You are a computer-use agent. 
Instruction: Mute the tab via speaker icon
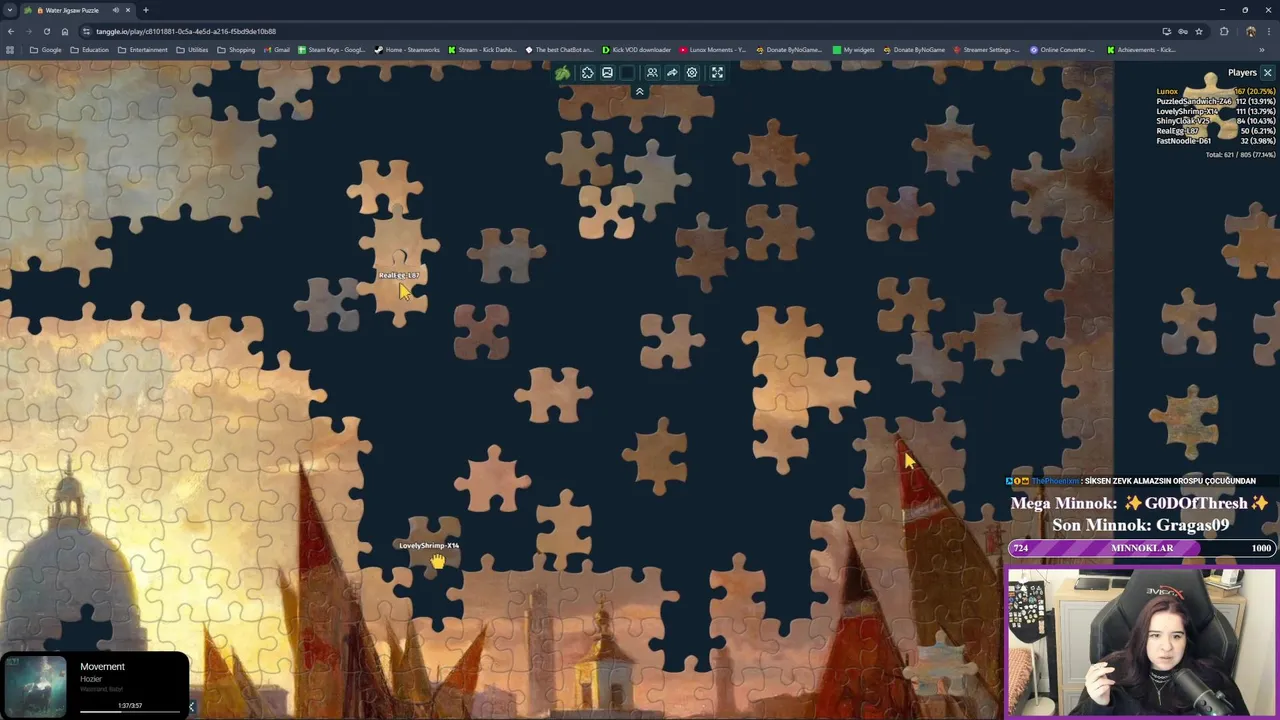115,10
